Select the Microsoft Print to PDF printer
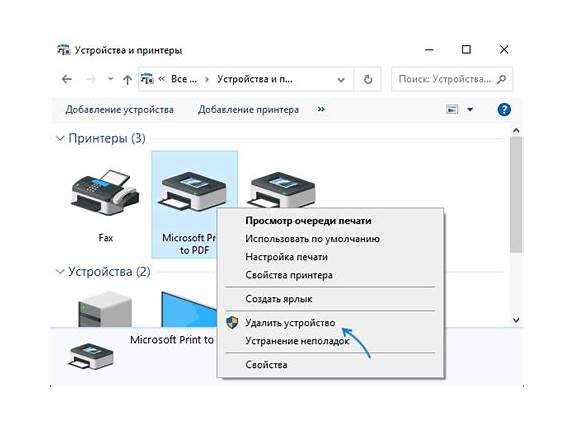The width and height of the screenshot is (575, 424). [194, 204]
